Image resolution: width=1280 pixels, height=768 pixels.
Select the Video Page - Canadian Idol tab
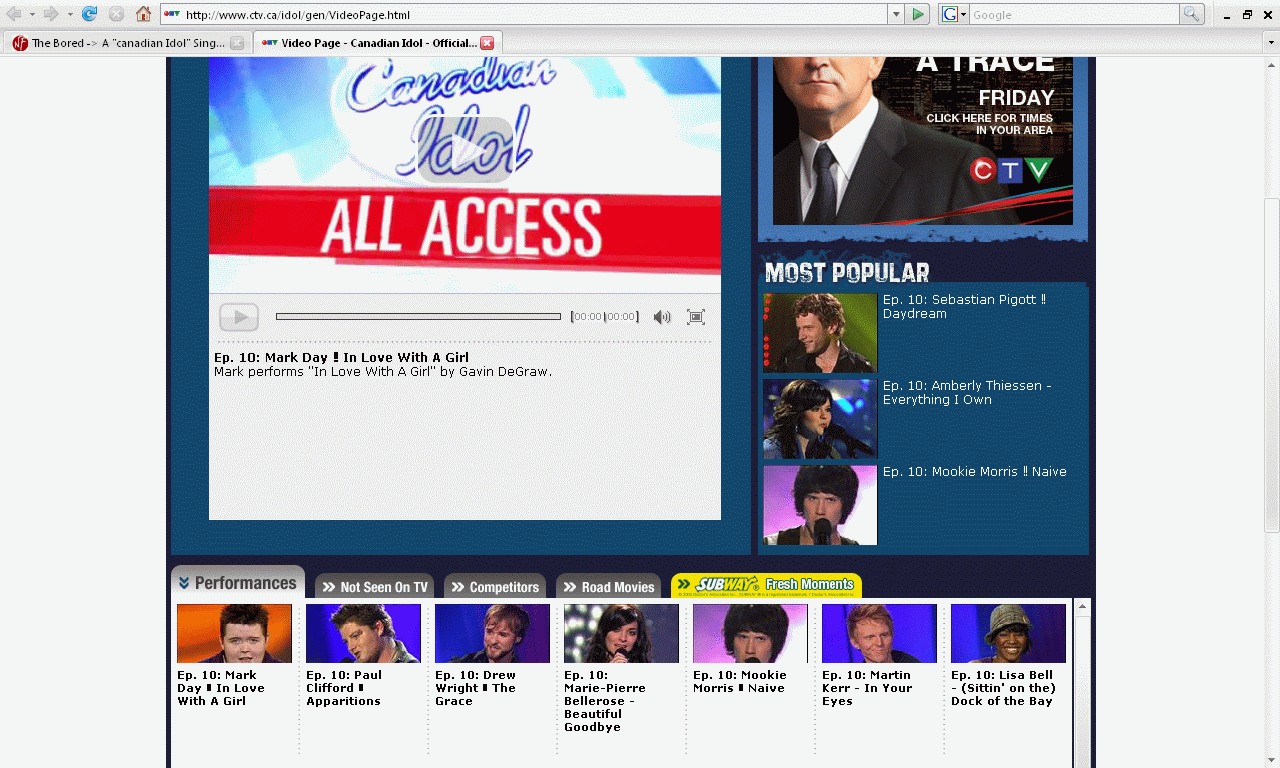pos(377,43)
